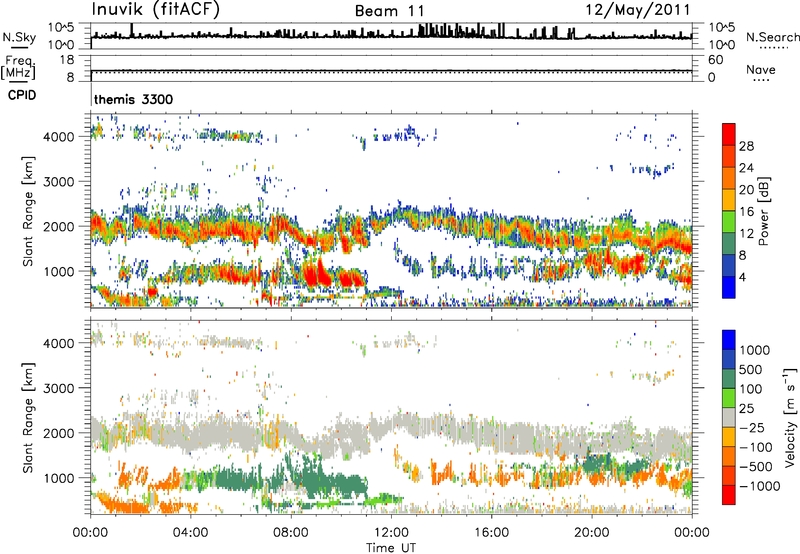The height and width of the screenshot is (554, 800).
Task: Click the "themis 3300" control program text
Action: coord(134,99)
